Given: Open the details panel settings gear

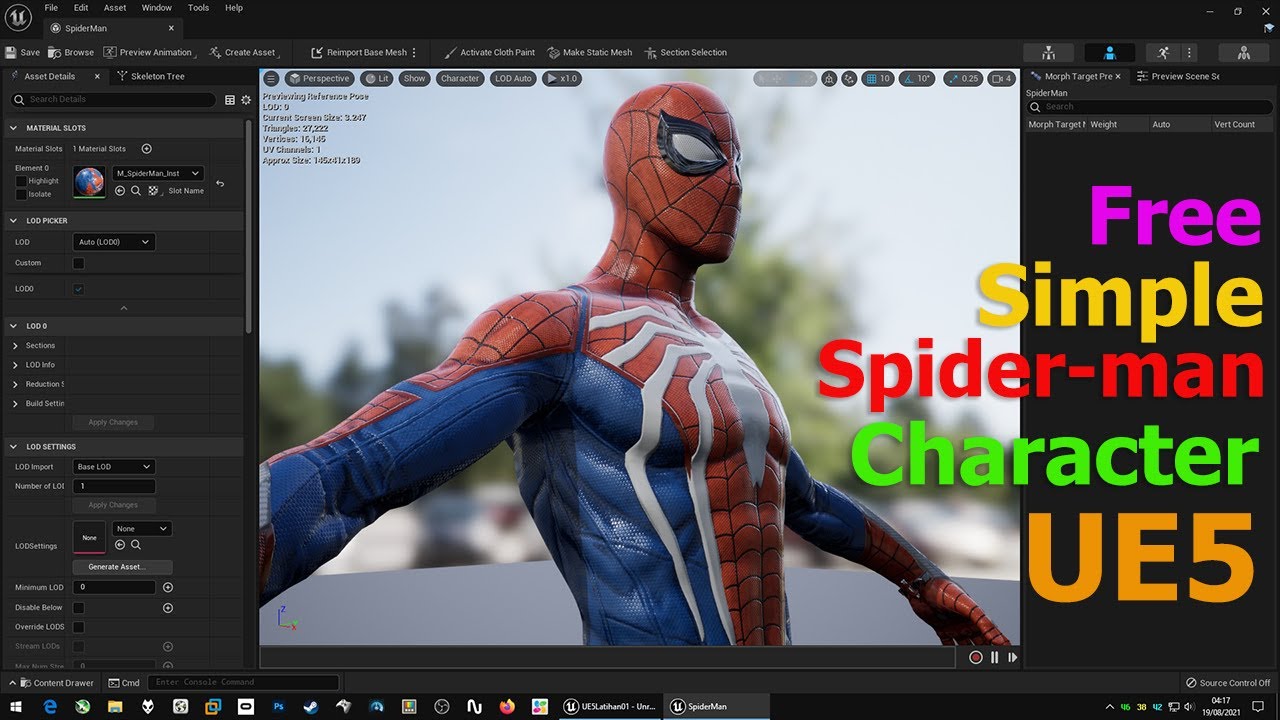Looking at the screenshot, I should pyautogui.click(x=245, y=100).
